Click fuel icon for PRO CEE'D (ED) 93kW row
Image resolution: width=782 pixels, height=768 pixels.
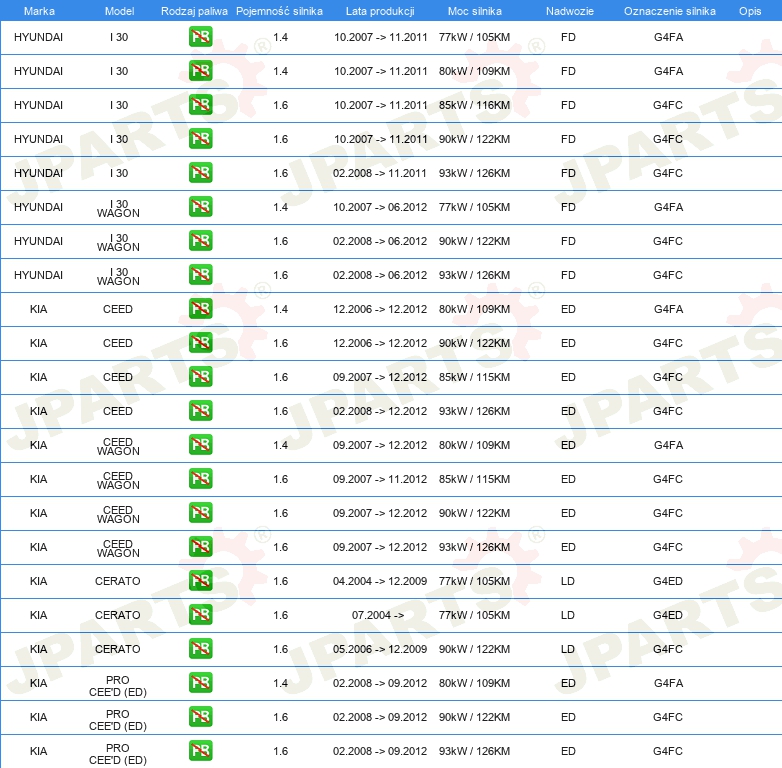pos(200,751)
